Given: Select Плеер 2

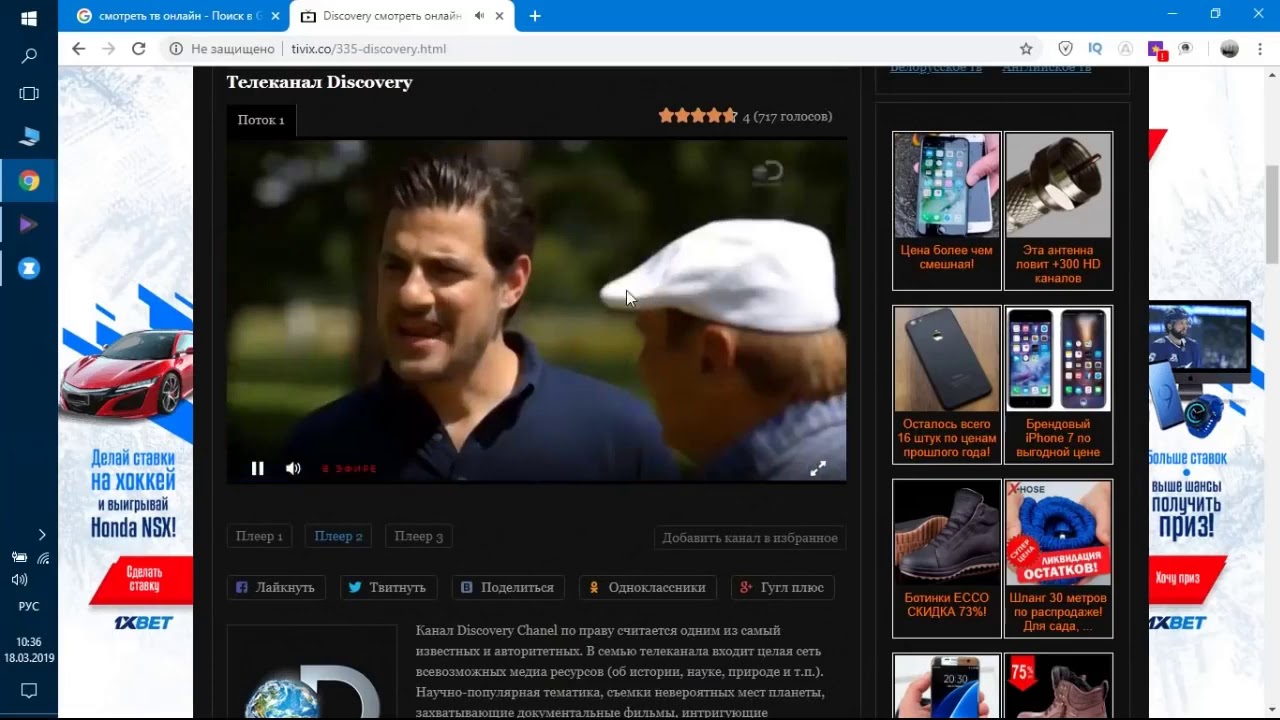Looking at the screenshot, I should tap(338, 537).
